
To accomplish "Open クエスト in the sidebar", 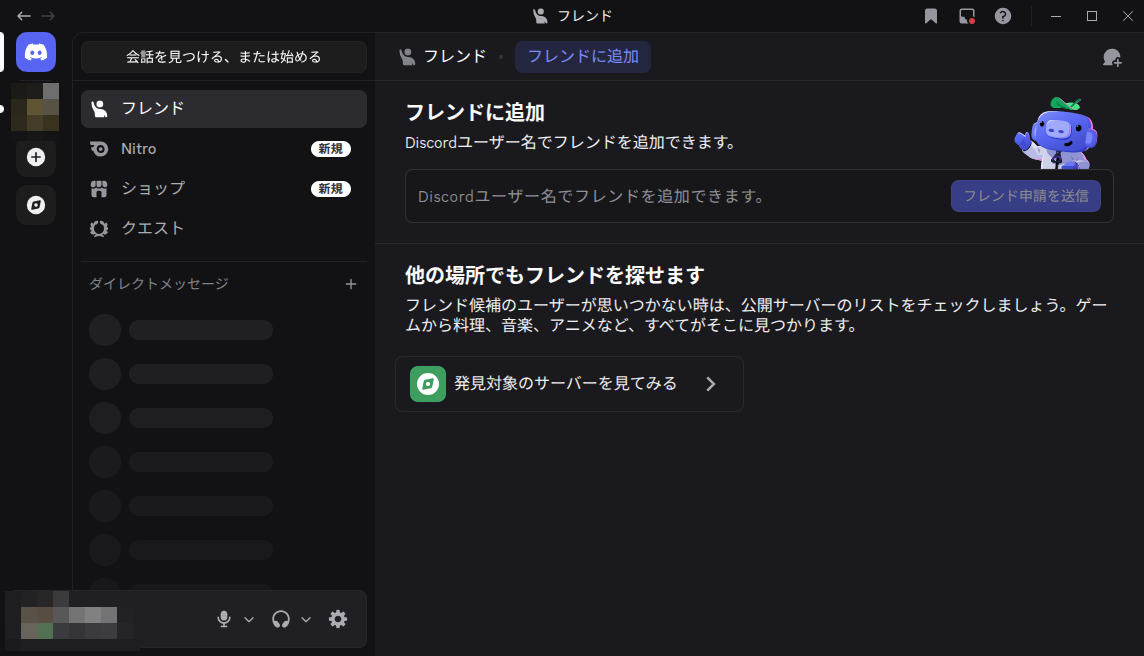I will click(224, 228).
